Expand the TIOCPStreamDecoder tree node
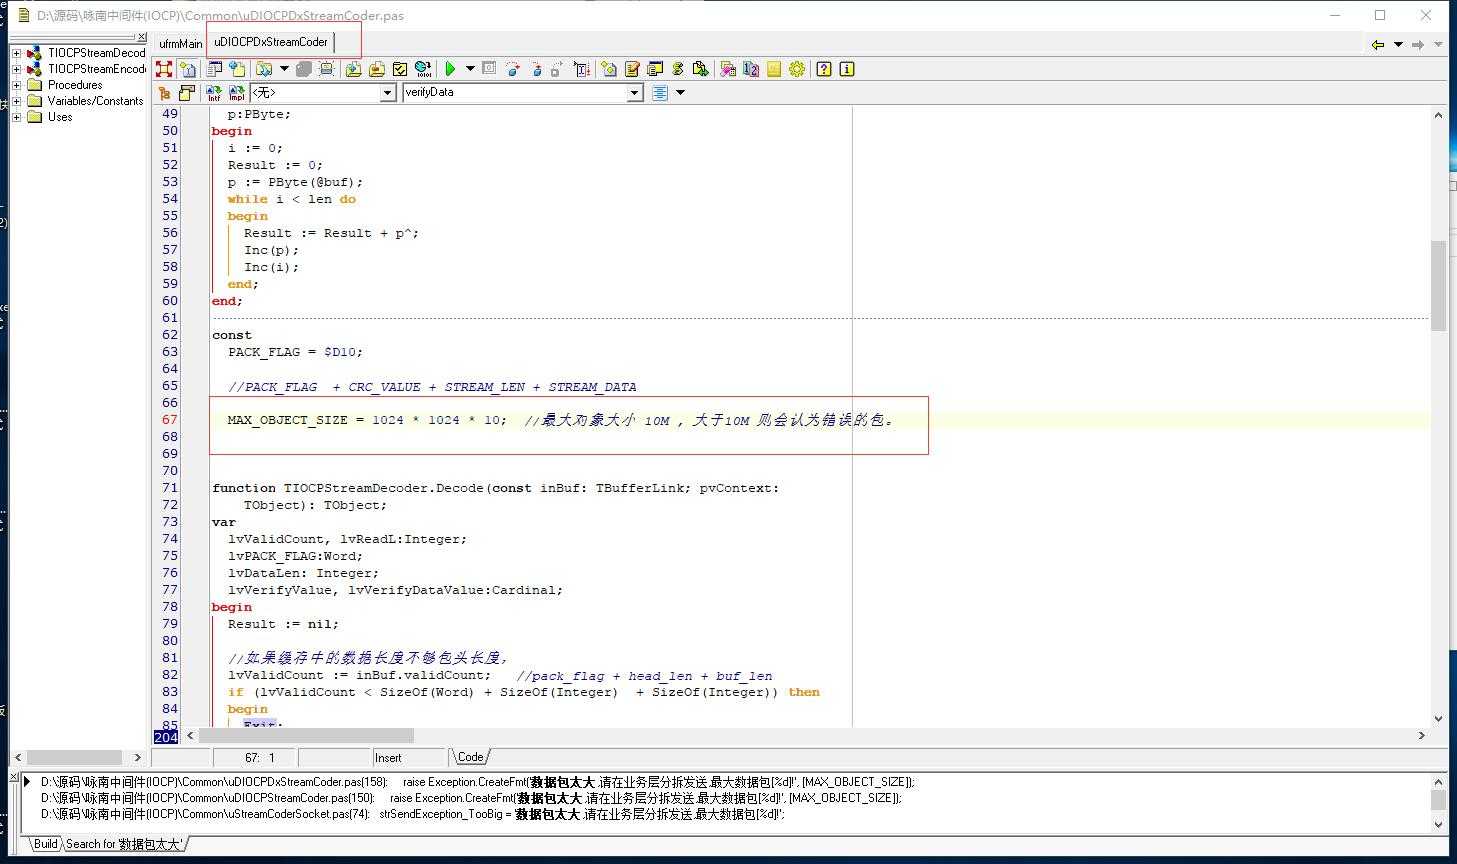This screenshot has height=864, width=1457. tap(16, 53)
